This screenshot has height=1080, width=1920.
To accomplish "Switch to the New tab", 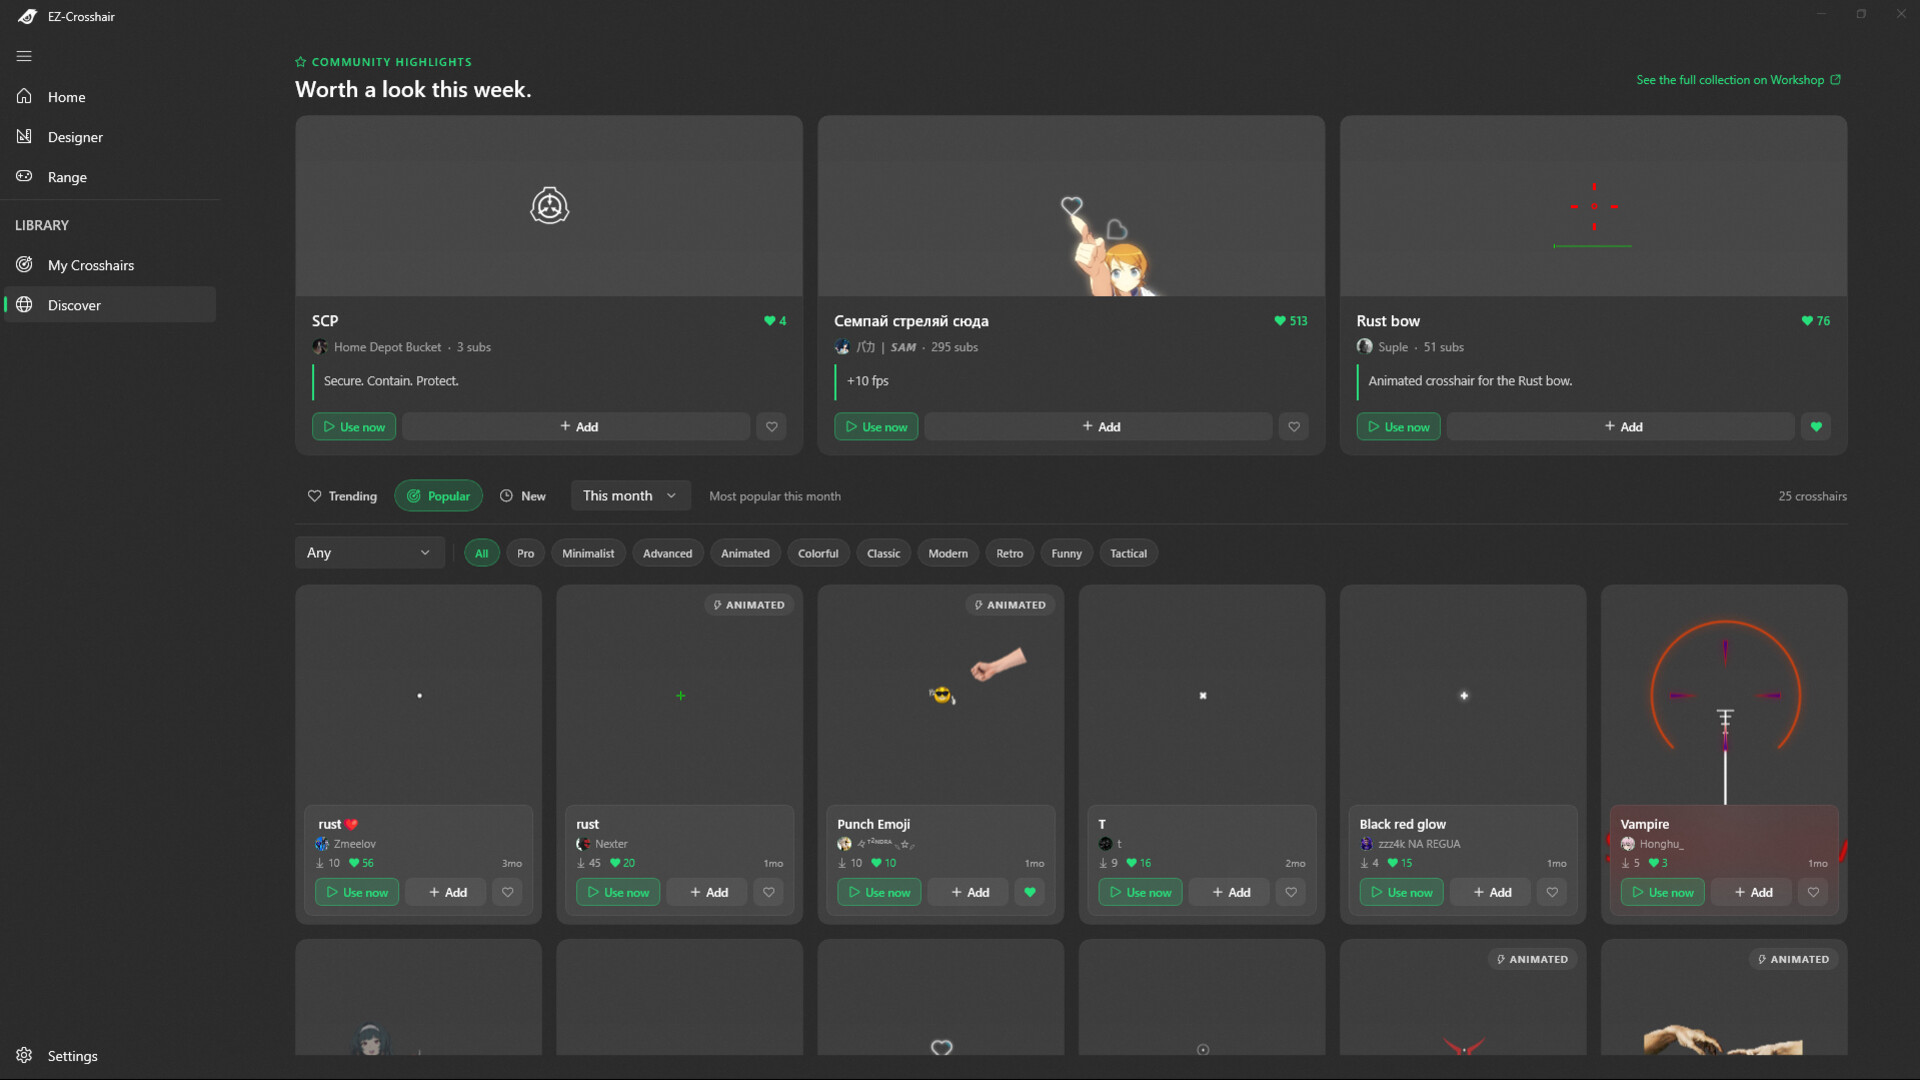I will (x=523, y=495).
